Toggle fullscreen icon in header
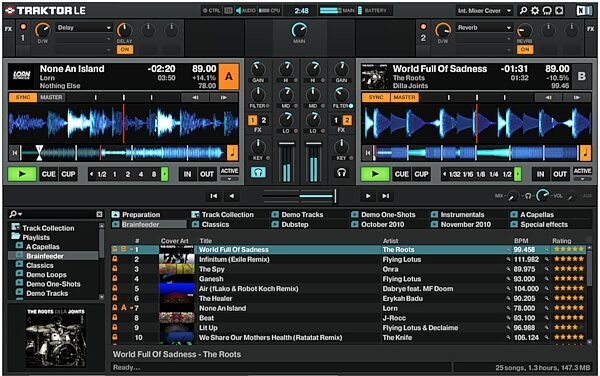 [559, 11]
